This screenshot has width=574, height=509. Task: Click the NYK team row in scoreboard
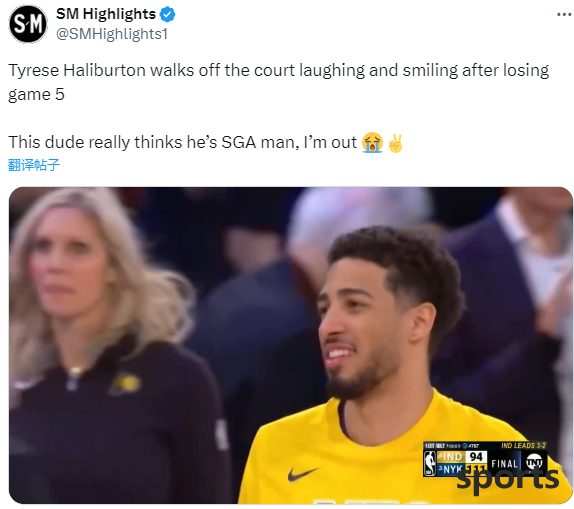pos(462,468)
